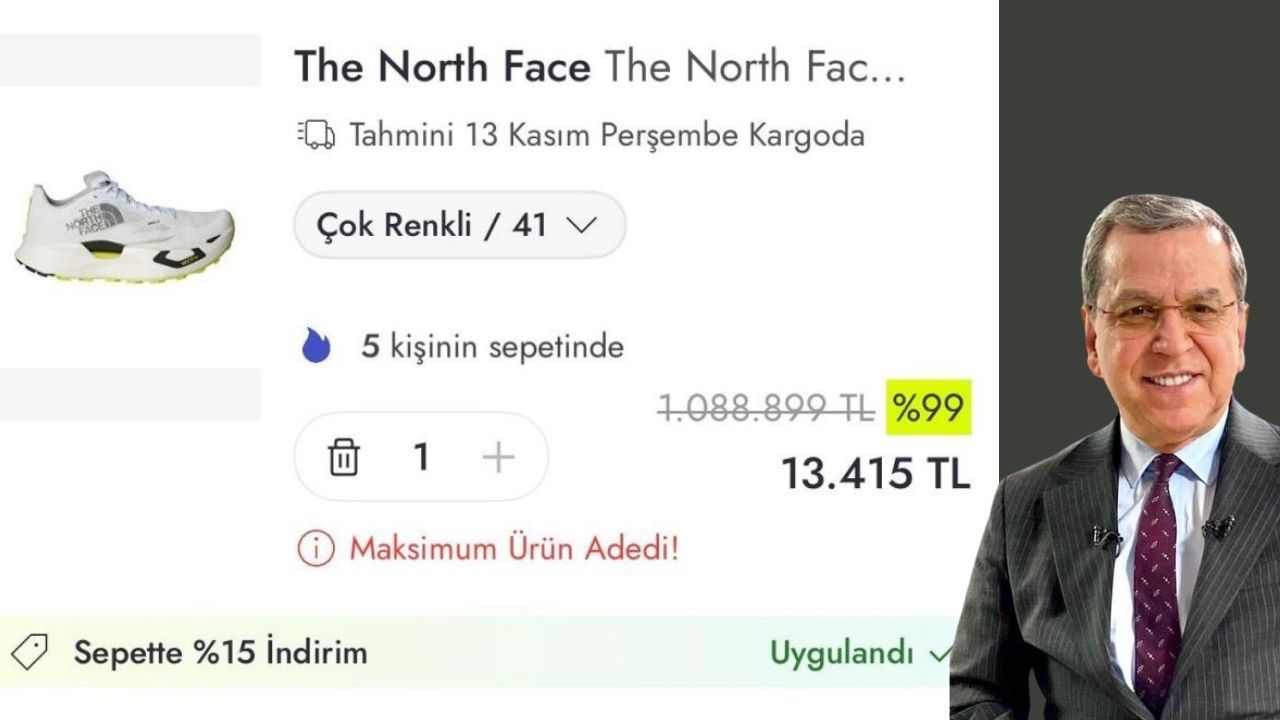Click the green checkmark beside Uygulandı
This screenshot has height=720, width=1280.
click(939, 654)
